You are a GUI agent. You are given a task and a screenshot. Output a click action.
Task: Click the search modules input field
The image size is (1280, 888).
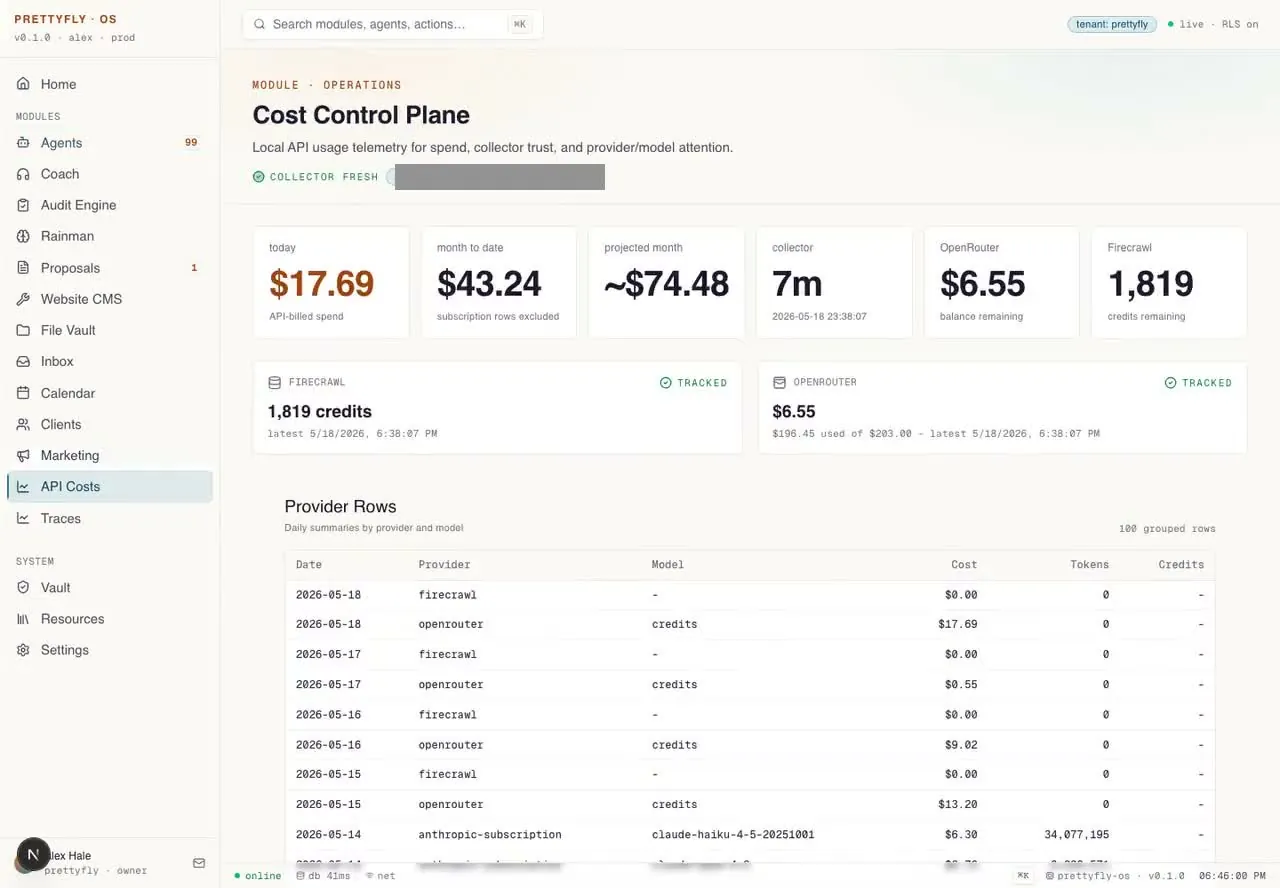(x=392, y=24)
